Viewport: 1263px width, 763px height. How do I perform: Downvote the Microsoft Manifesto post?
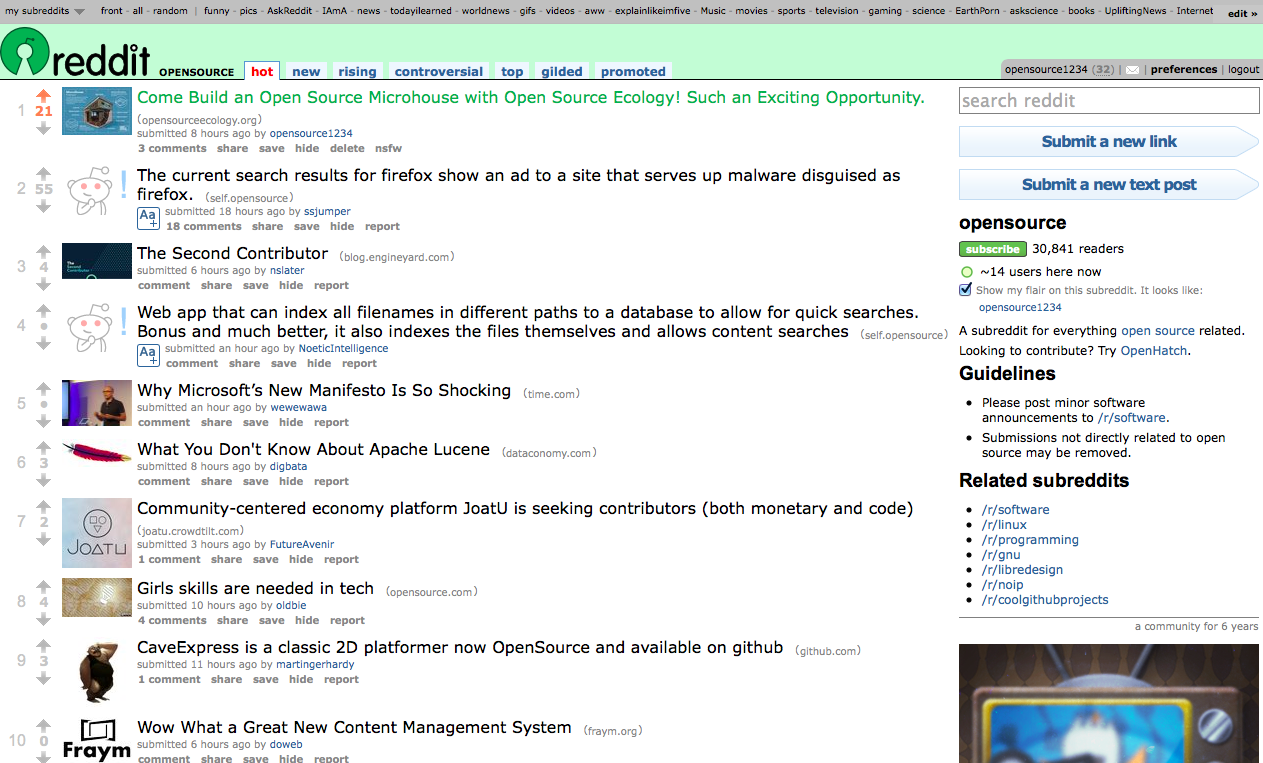(x=43, y=421)
